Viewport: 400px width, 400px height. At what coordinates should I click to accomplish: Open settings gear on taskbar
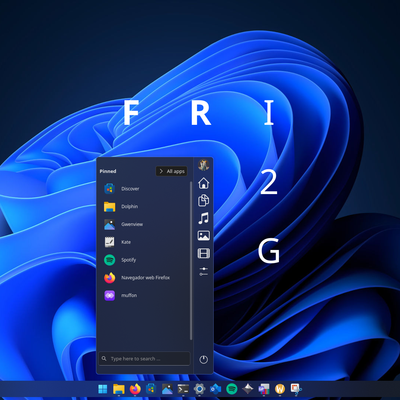[199, 389]
